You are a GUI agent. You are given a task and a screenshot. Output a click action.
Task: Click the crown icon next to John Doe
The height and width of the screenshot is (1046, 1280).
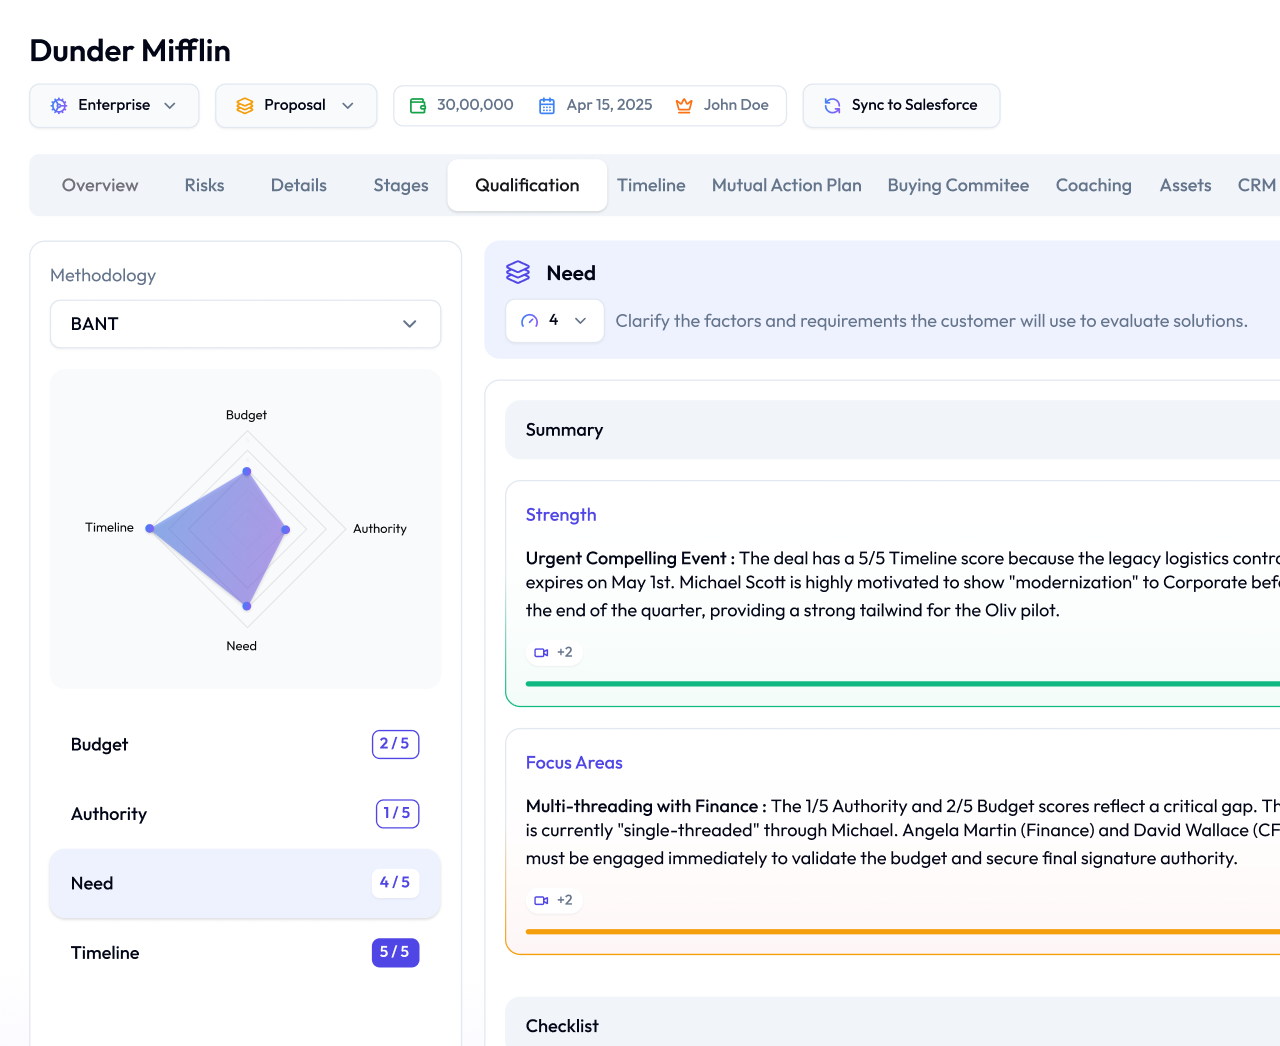point(684,105)
